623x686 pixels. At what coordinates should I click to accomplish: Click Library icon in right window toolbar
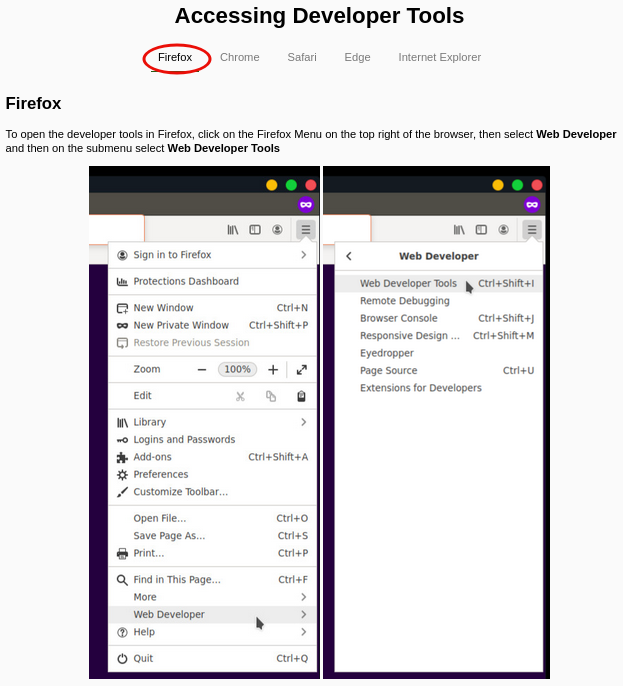click(x=459, y=230)
